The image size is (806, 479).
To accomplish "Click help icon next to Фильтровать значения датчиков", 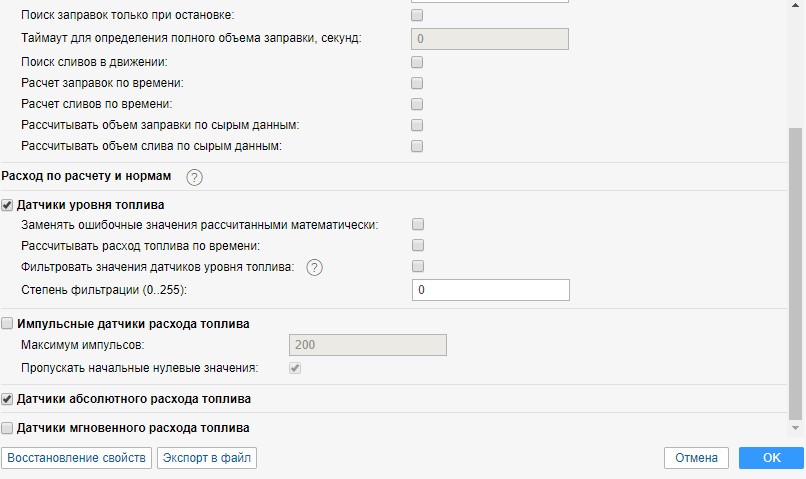I will click(315, 267).
